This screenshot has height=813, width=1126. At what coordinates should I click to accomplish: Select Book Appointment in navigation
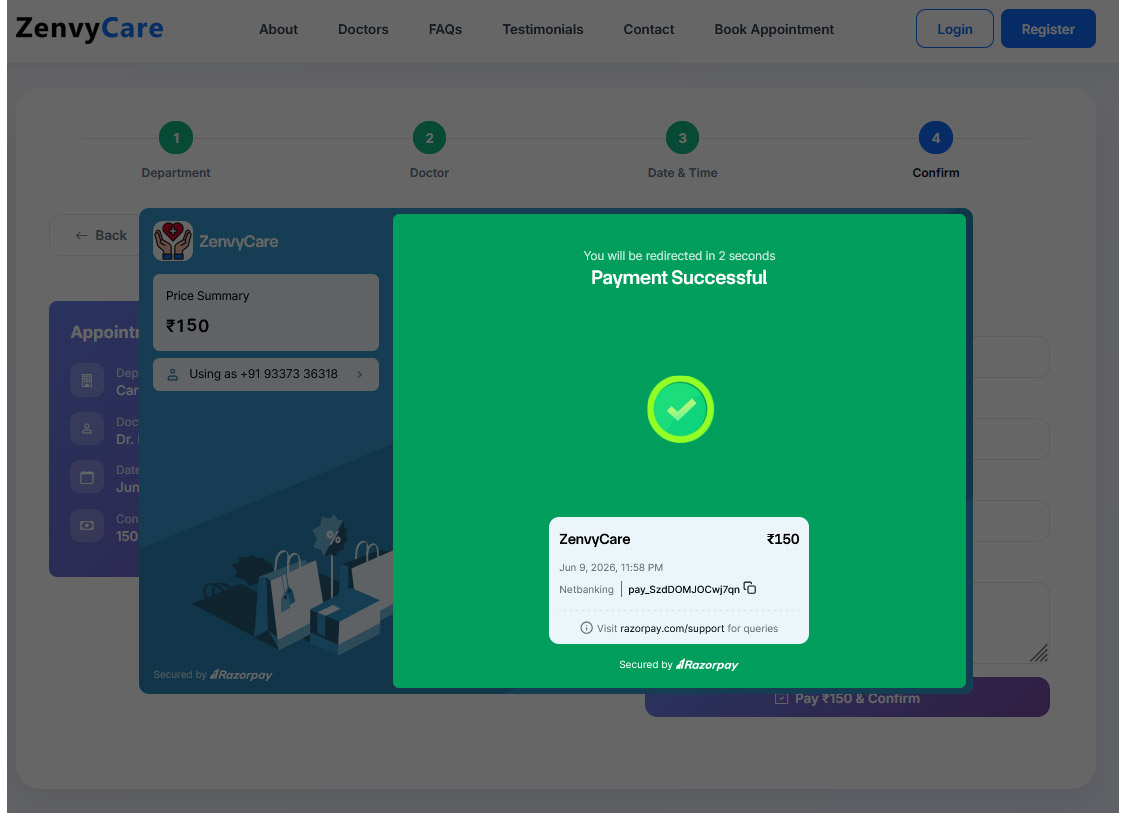pyautogui.click(x=773, y=29)
